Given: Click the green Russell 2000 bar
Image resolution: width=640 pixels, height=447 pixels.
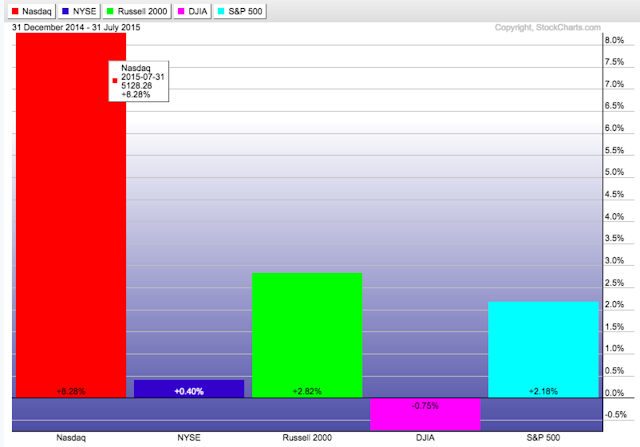Looking at the screenshot, I should point(307,335).
